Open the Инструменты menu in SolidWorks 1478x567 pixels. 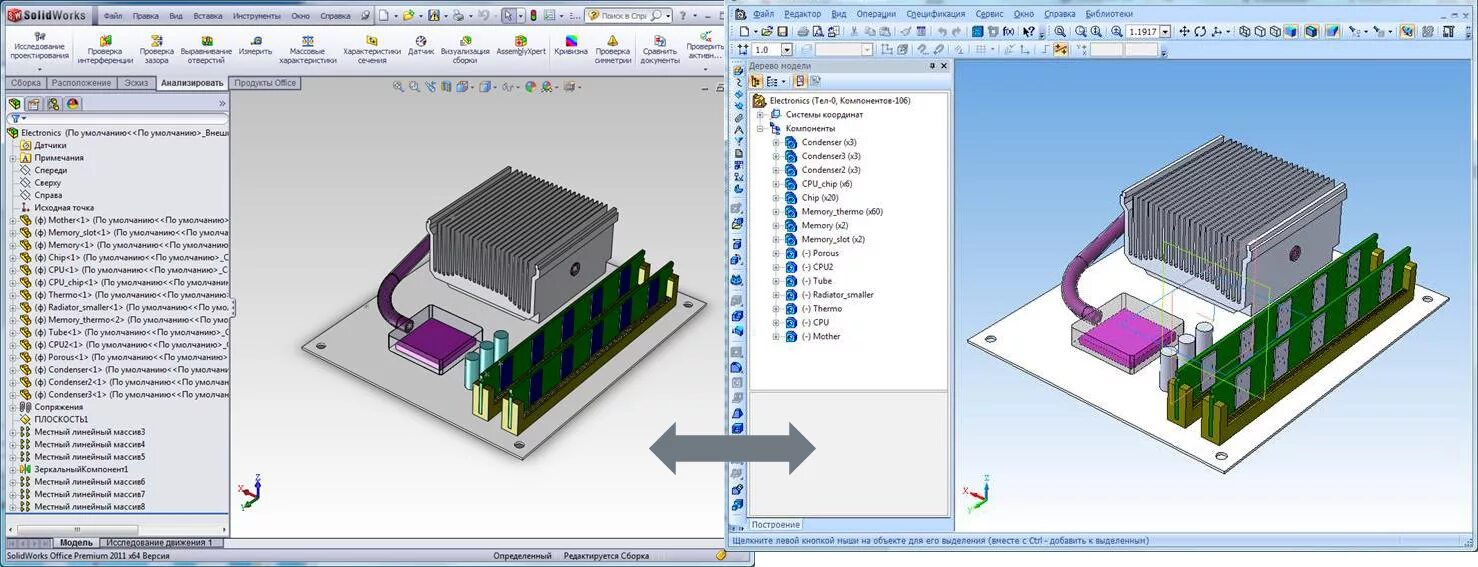click(257, 16)
